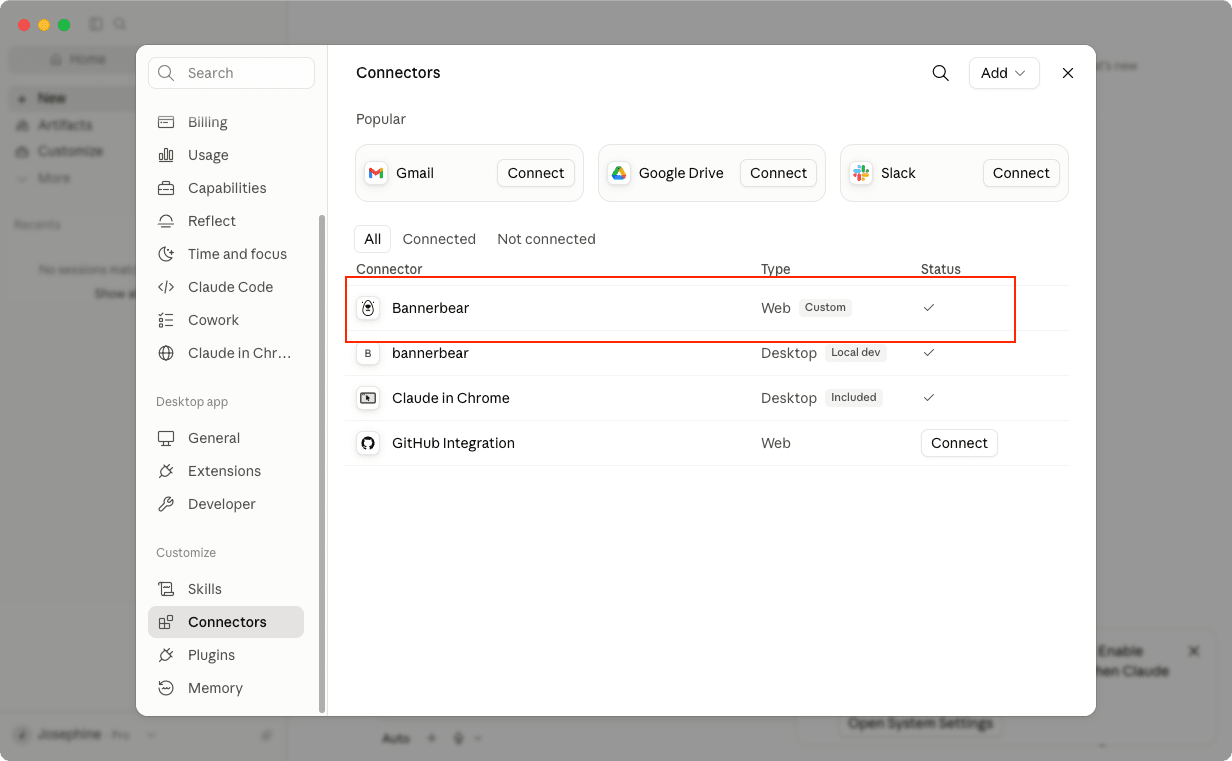Open the Add connector dropdown

tap(1004, 73)
